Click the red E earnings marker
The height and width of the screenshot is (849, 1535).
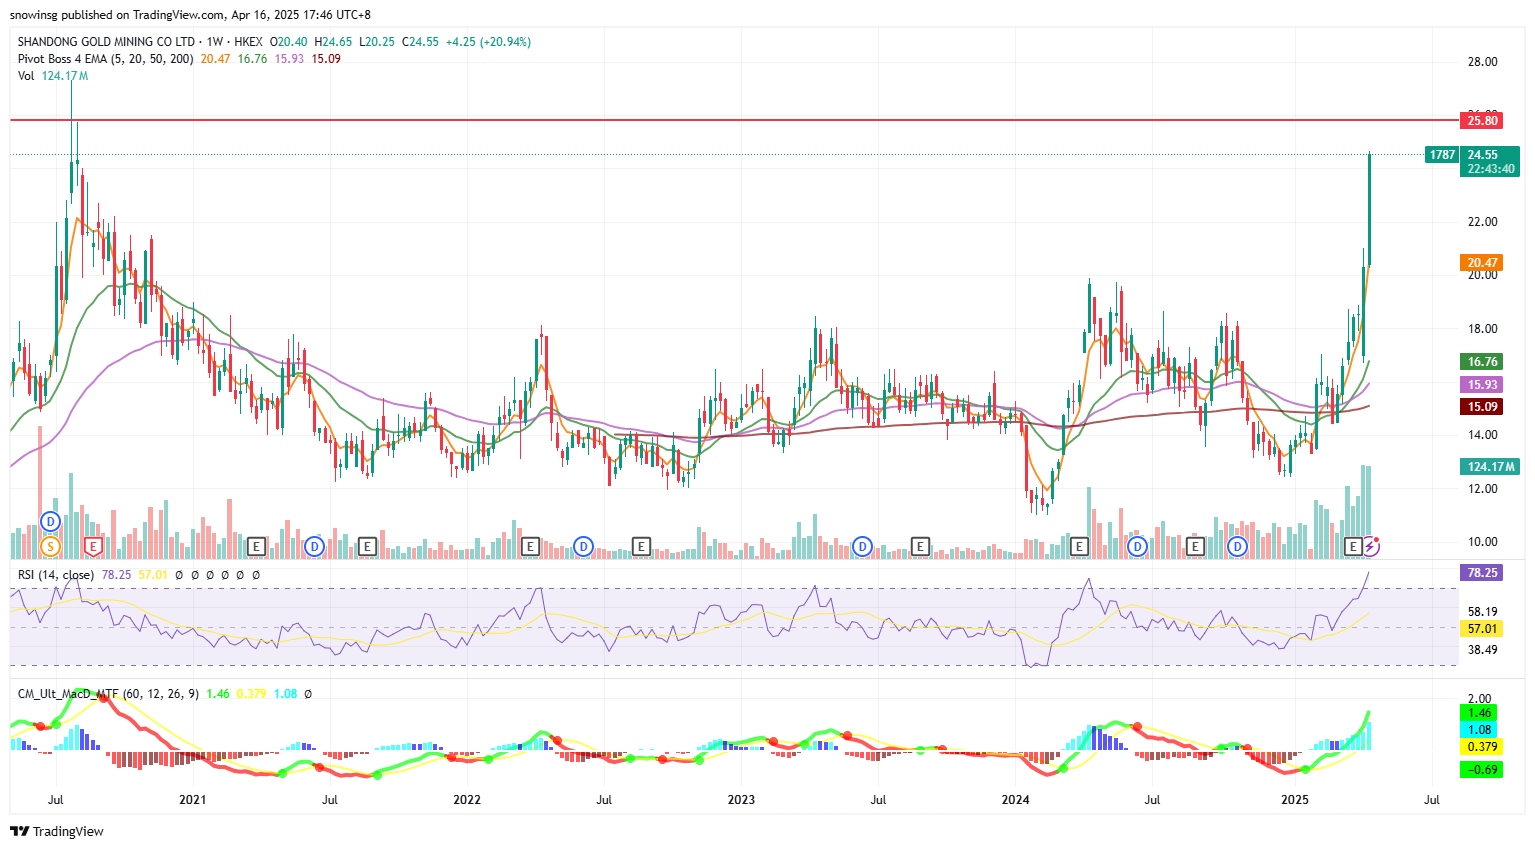click(94, 547)
